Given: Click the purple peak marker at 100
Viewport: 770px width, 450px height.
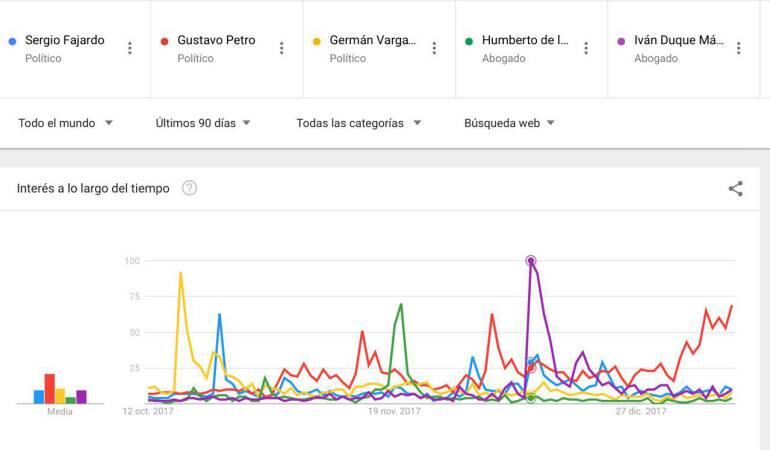Looking at the screenshot, I should pyautogui.click(x=531, y=261).
